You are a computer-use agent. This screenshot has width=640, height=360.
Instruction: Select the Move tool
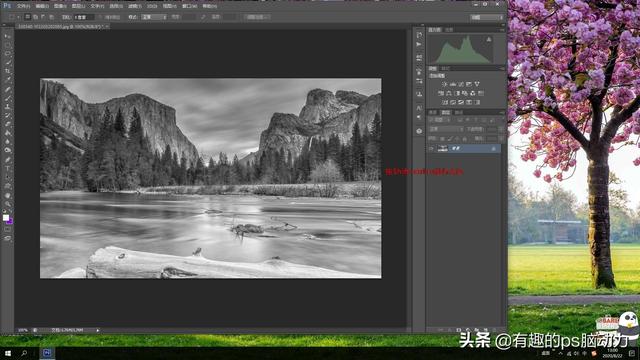coord(7,36)
